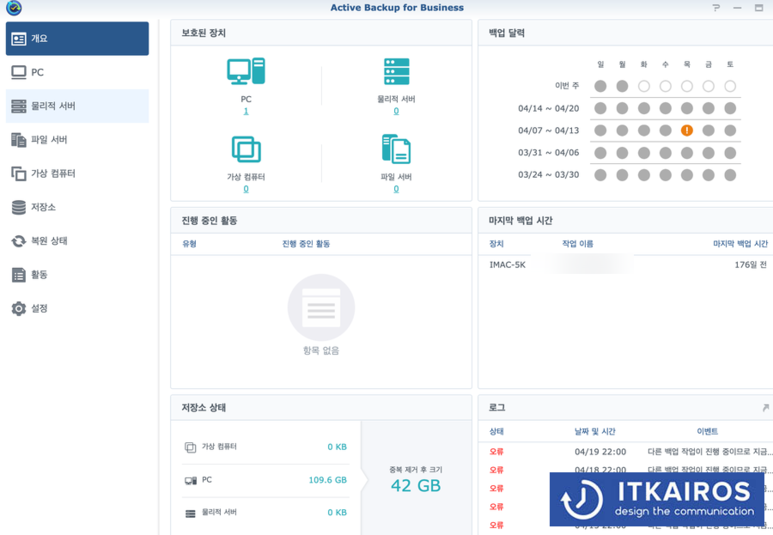Open the PC count link showing 1
773x535 pixels.
click(x=246, y=111)
